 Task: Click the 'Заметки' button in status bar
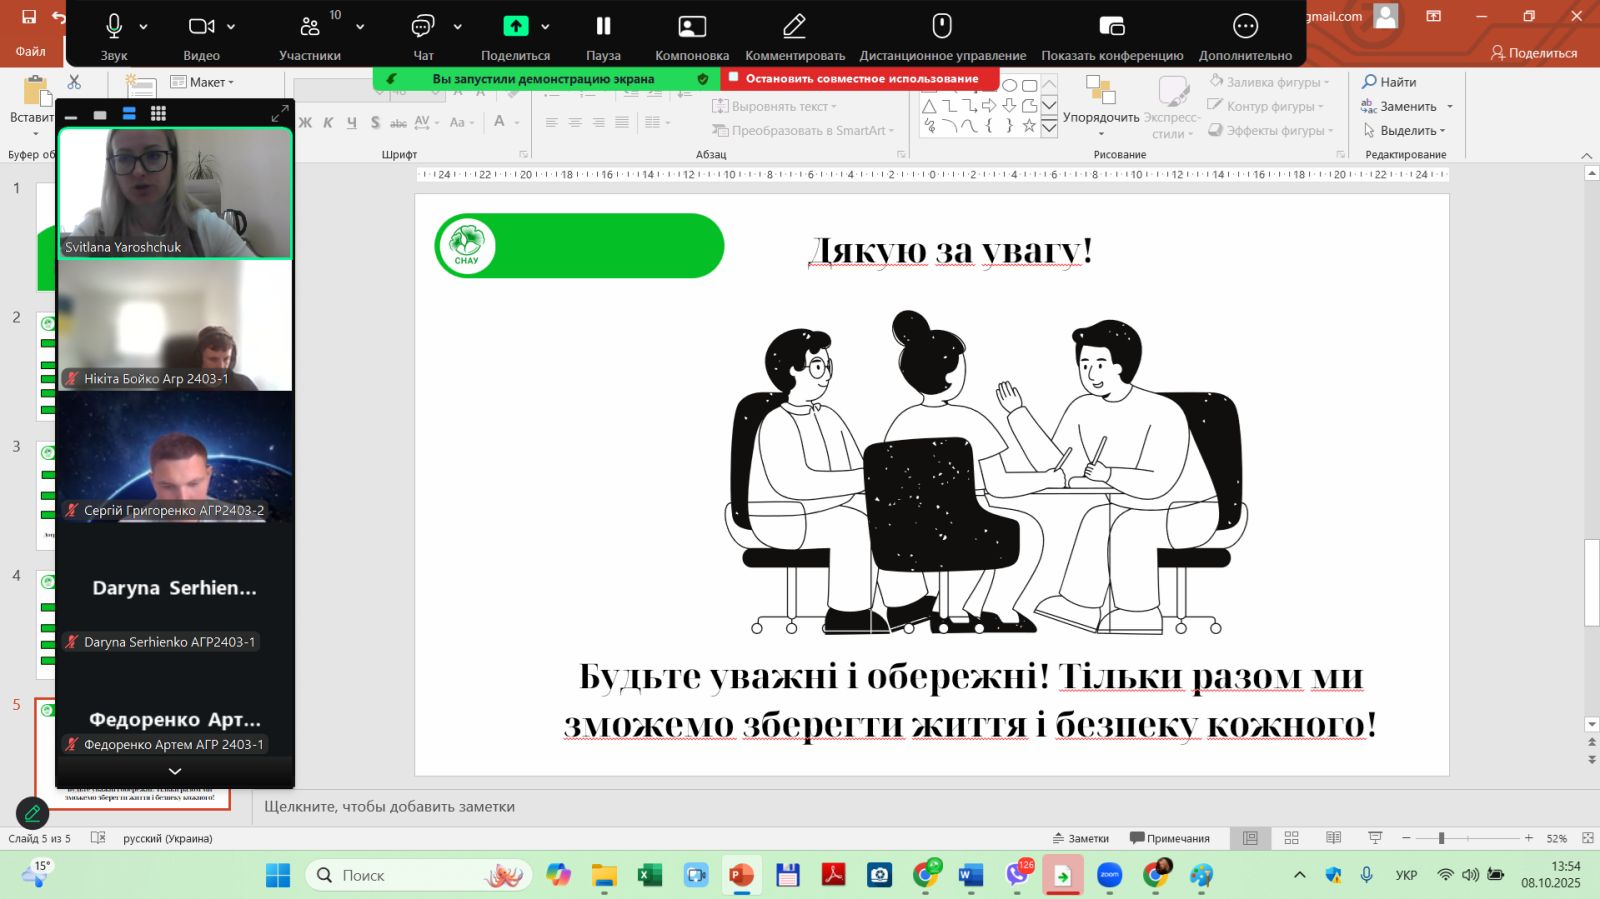(x=1081, y=838)
